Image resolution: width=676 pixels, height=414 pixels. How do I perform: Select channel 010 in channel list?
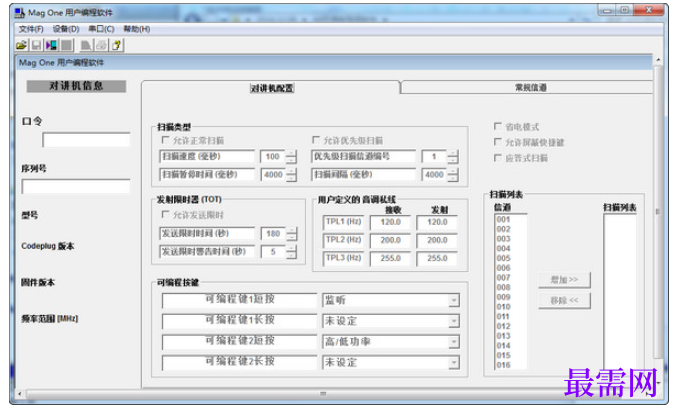pos(503,307)
